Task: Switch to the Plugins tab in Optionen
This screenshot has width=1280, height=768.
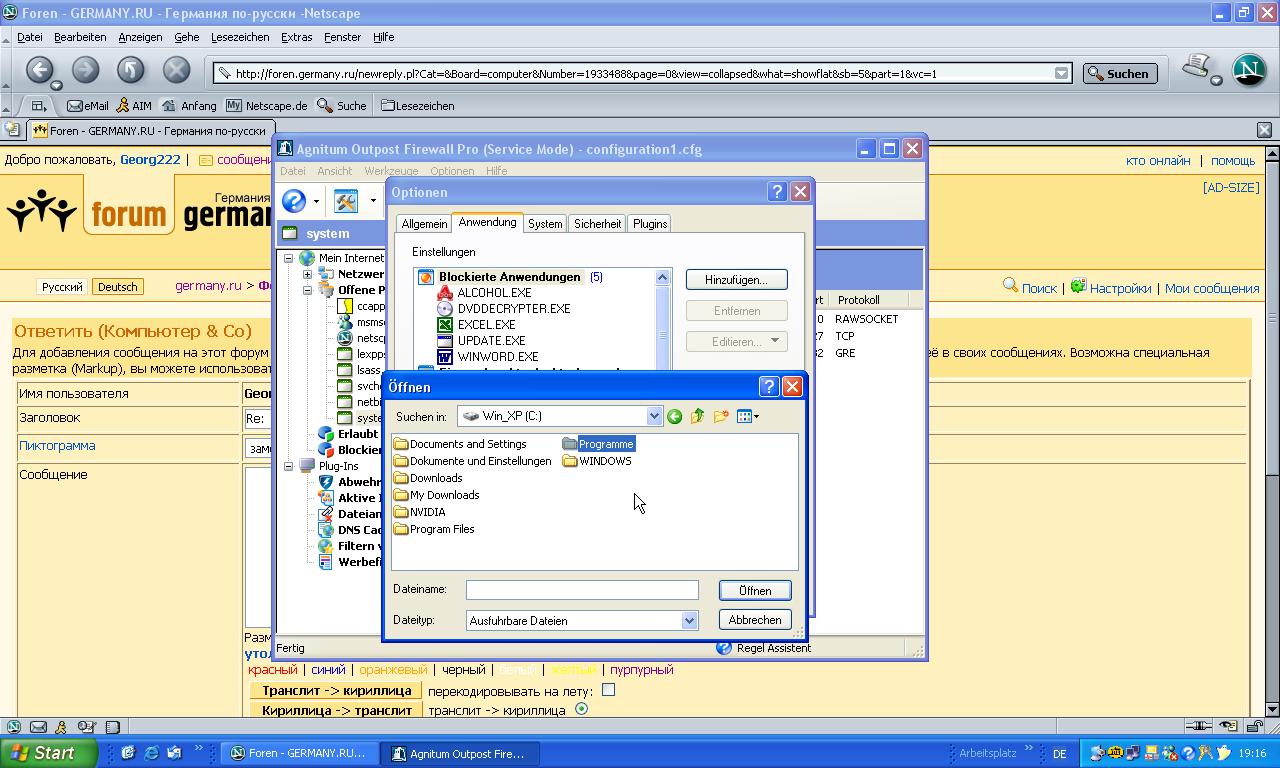Action: pyautogui.click(x=649, y=224)
